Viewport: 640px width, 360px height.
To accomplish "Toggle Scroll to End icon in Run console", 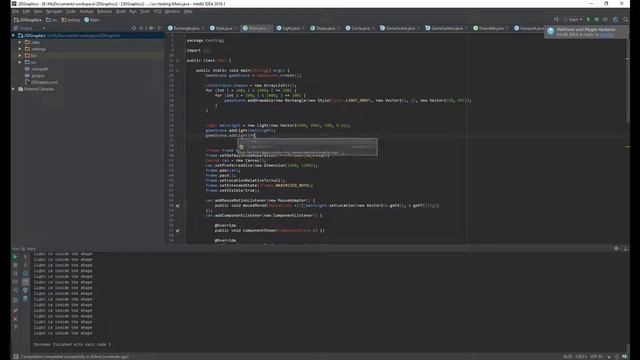I will (x=25, y=282).
